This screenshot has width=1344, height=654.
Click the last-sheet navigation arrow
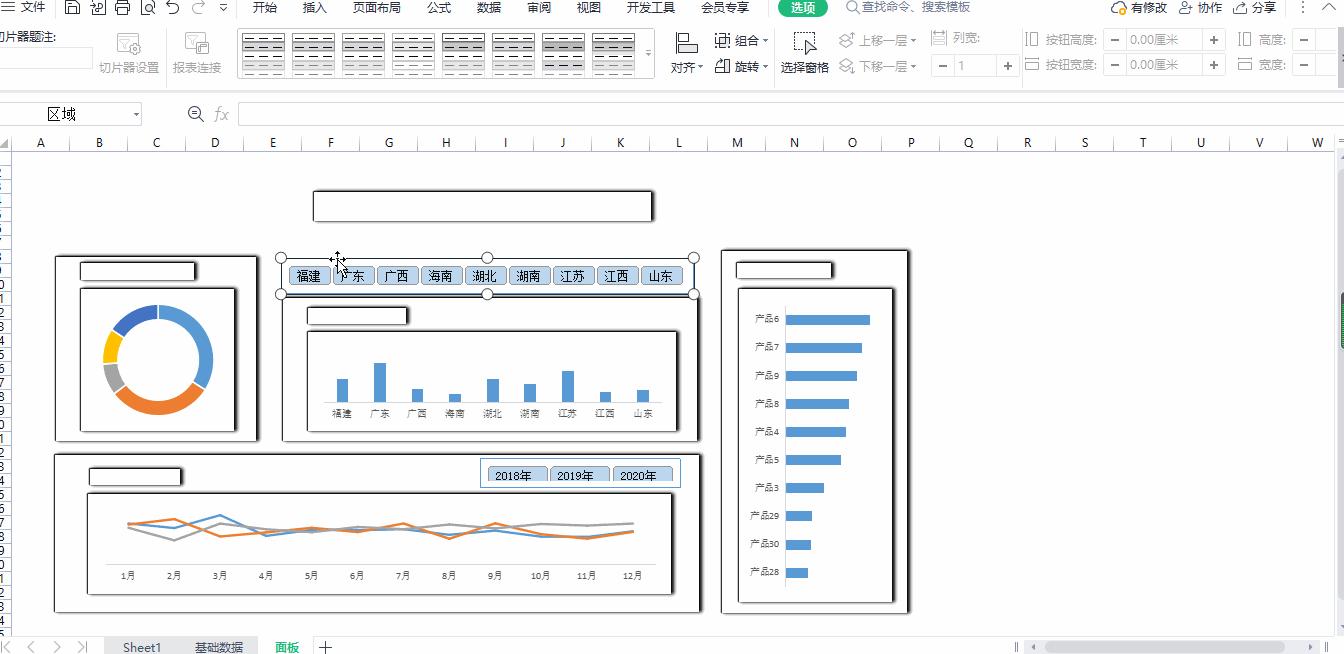click(x=82, y=647)
